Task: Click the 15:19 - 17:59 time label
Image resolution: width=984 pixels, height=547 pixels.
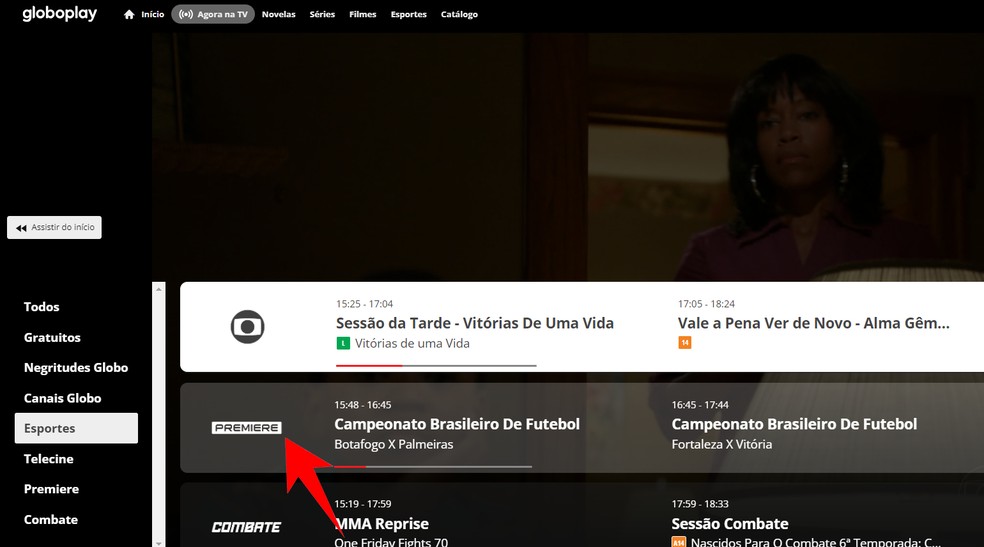Action: tap(363, 504)
